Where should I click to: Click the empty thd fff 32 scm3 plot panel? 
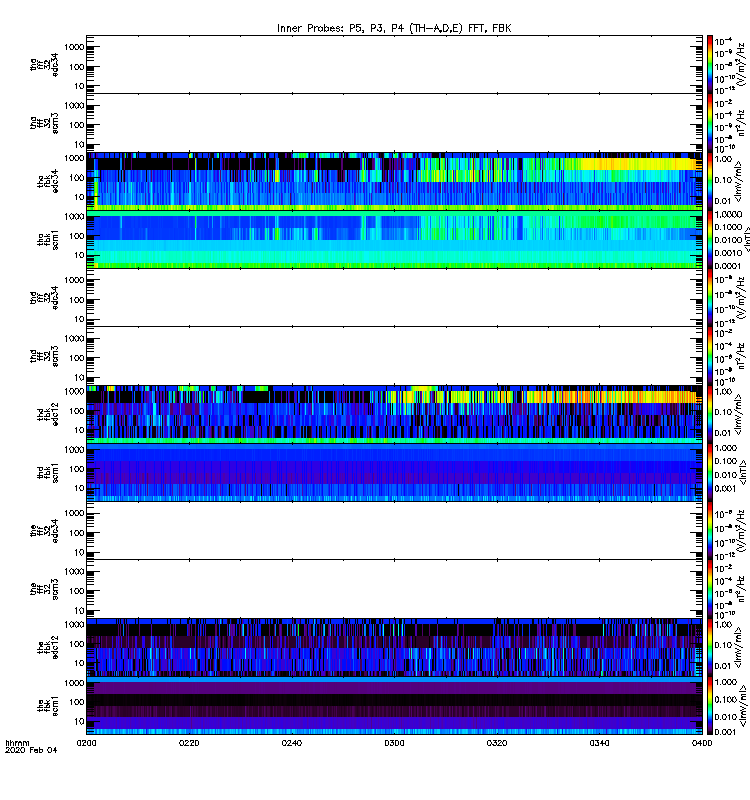tap(394, 356)
